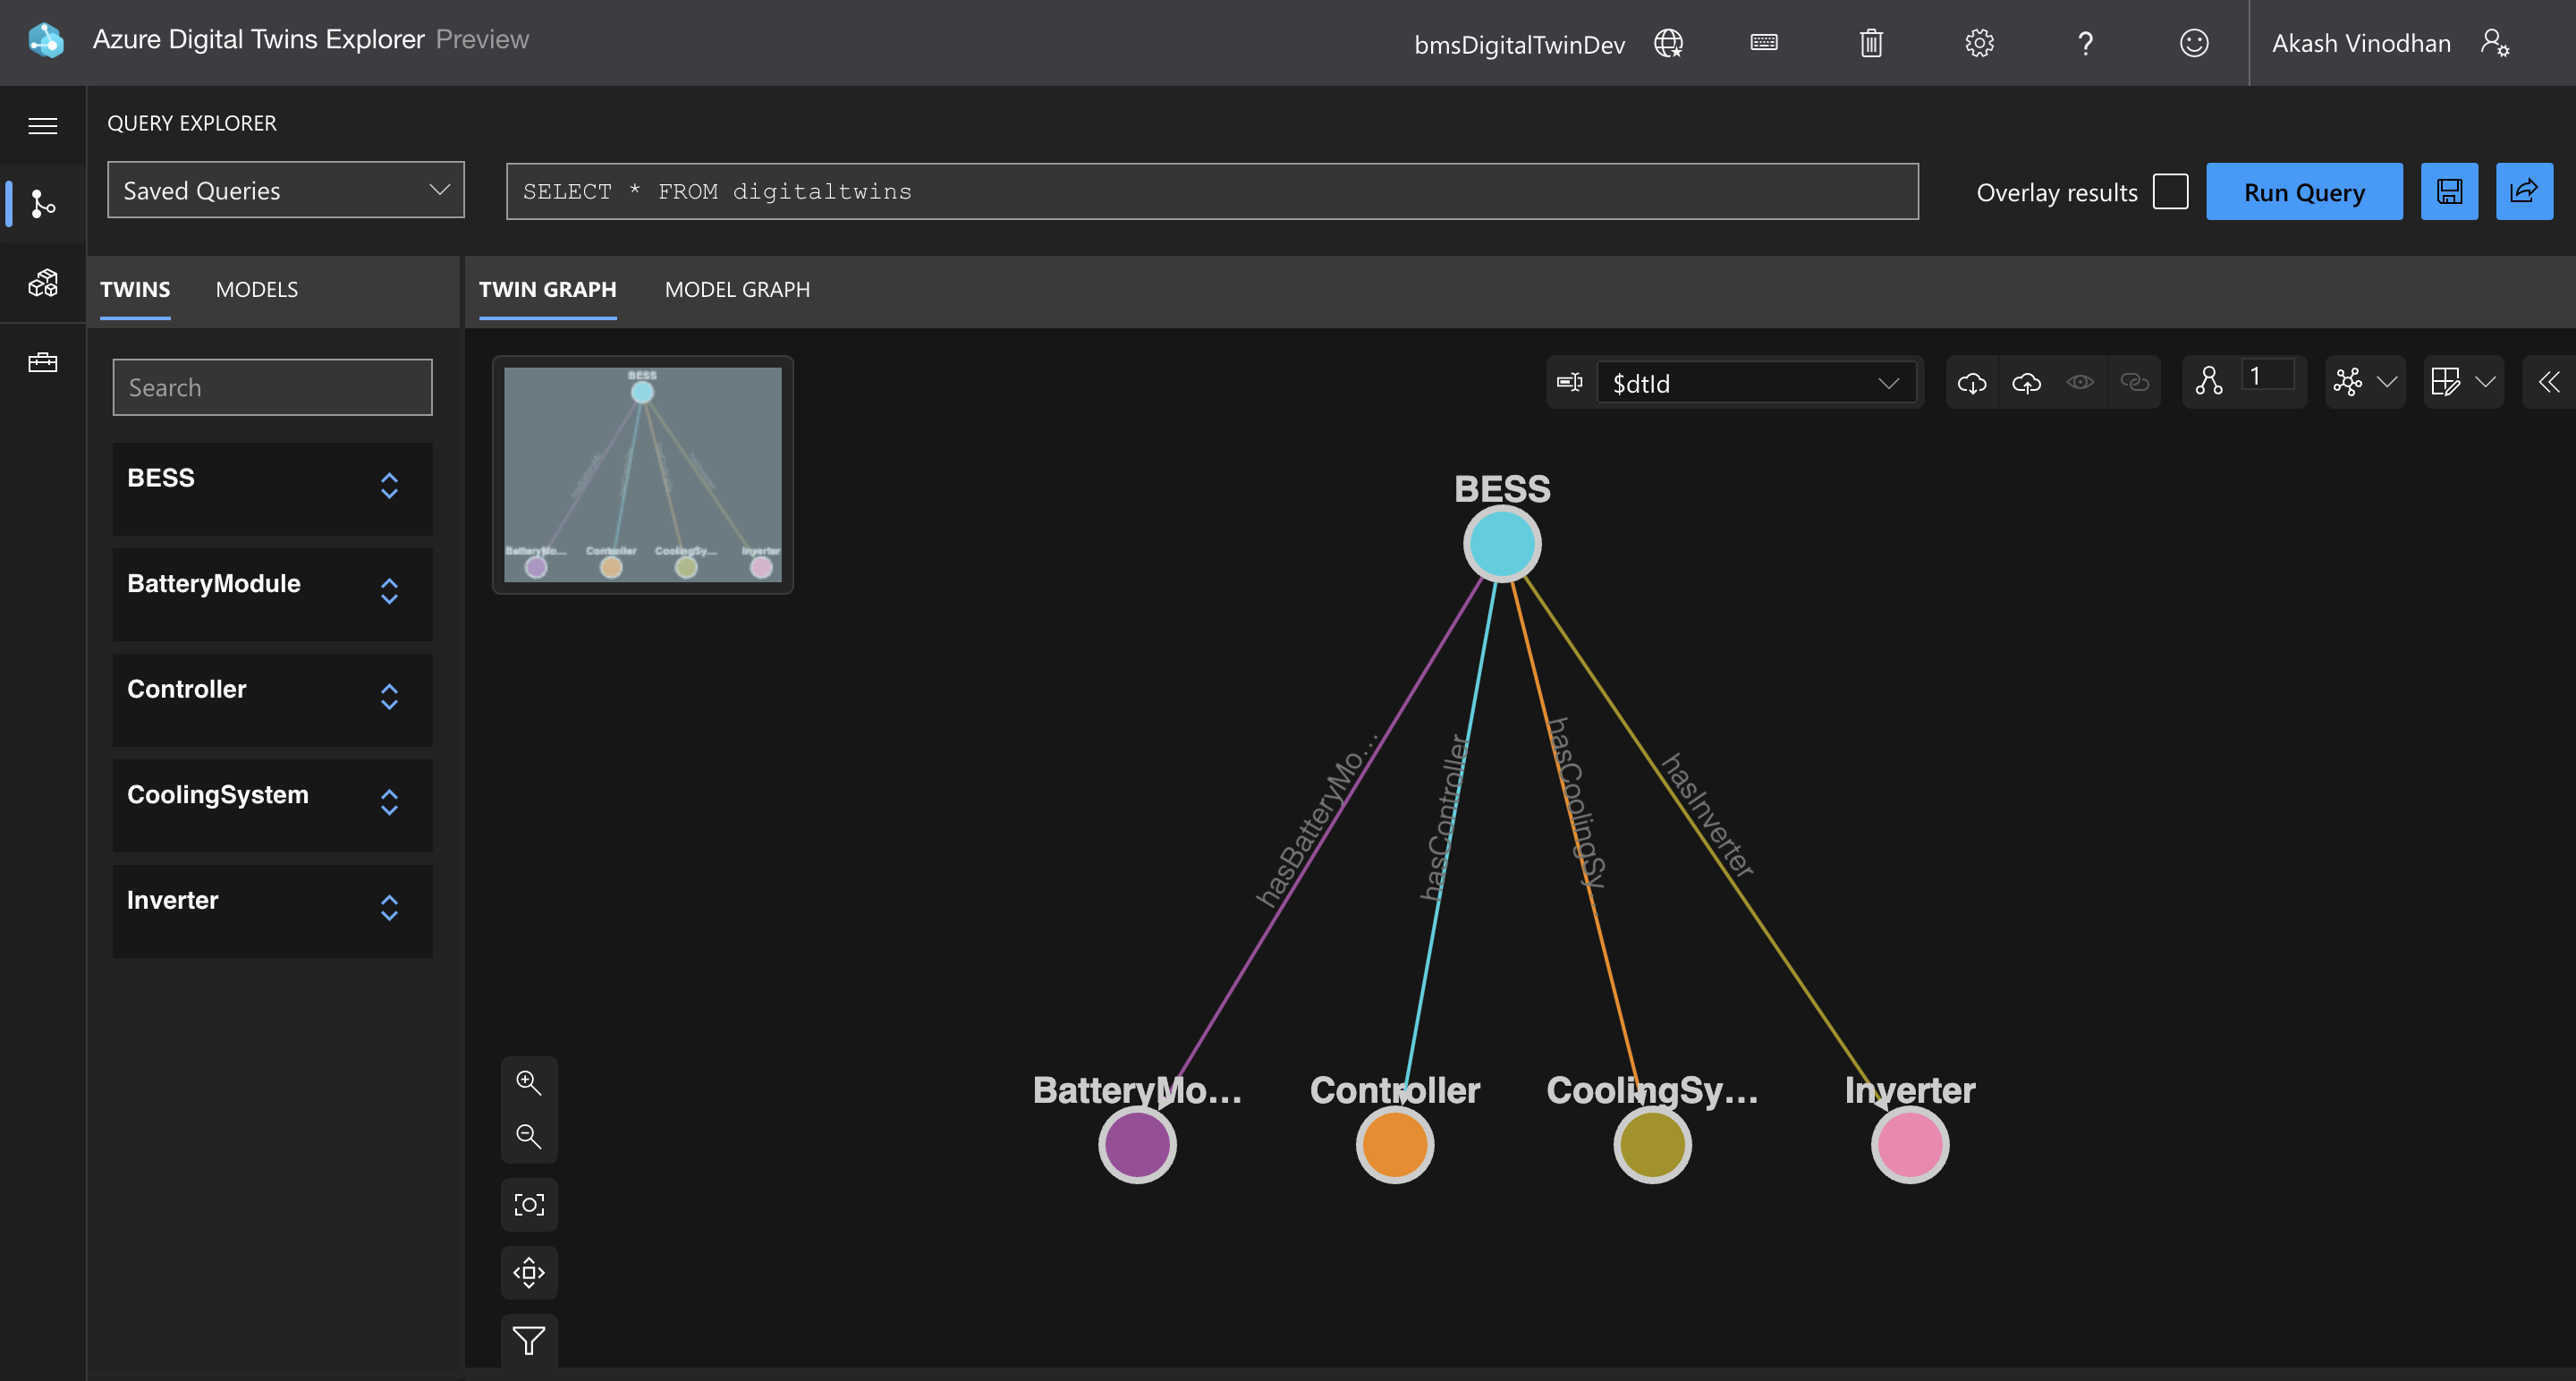Open the graph filter funnel icon
The height and width of the screenshot is (1381, 2576).
[x=529, y=1341]
